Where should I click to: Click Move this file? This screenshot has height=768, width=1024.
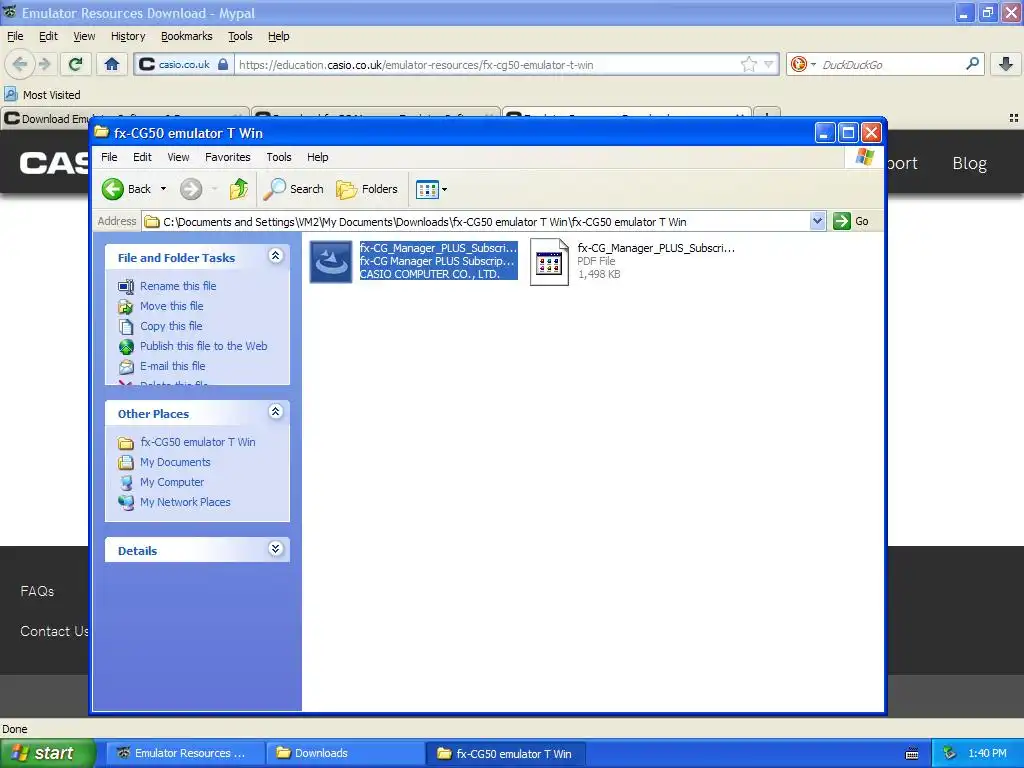172,306
